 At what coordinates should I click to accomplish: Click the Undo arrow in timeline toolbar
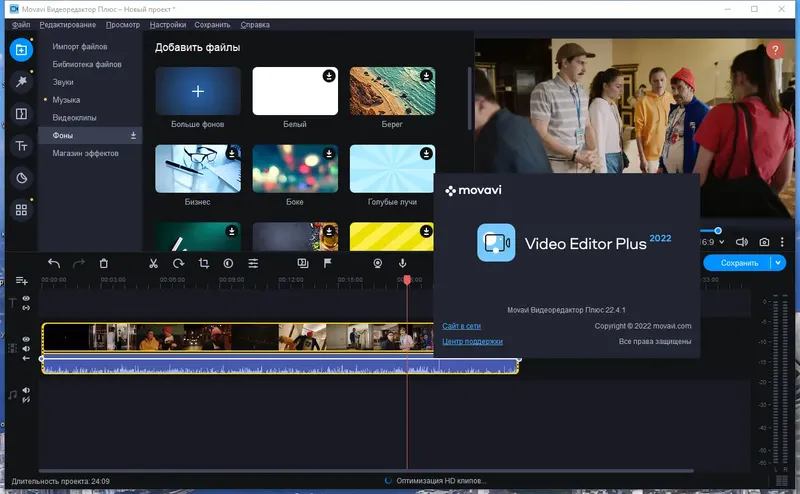54,263
